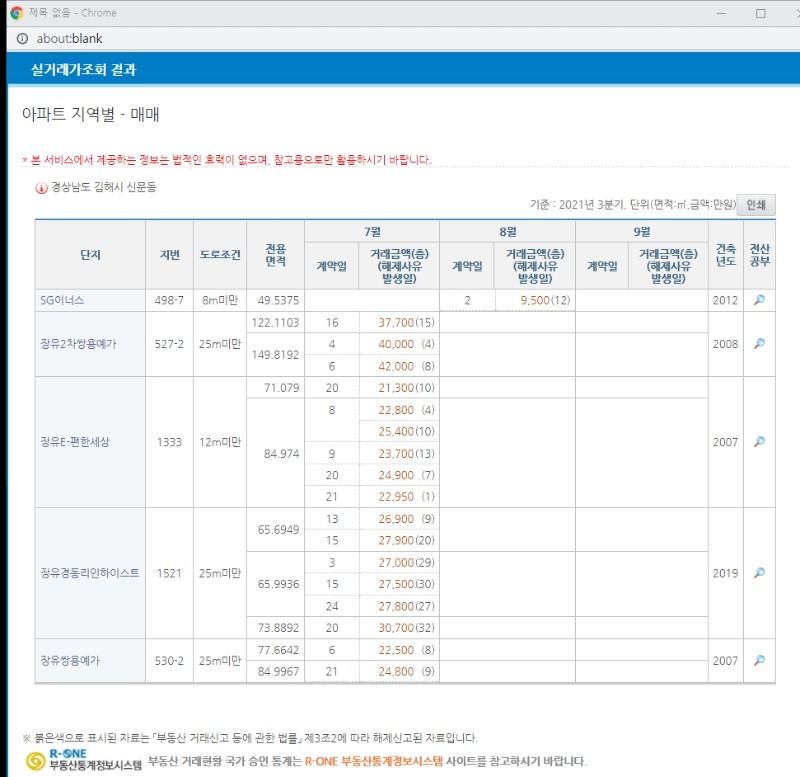The width and height of the screenshot is (800, 777).
Task: Click the price 42,000 (8)
Action: click(x=406, y=366)
